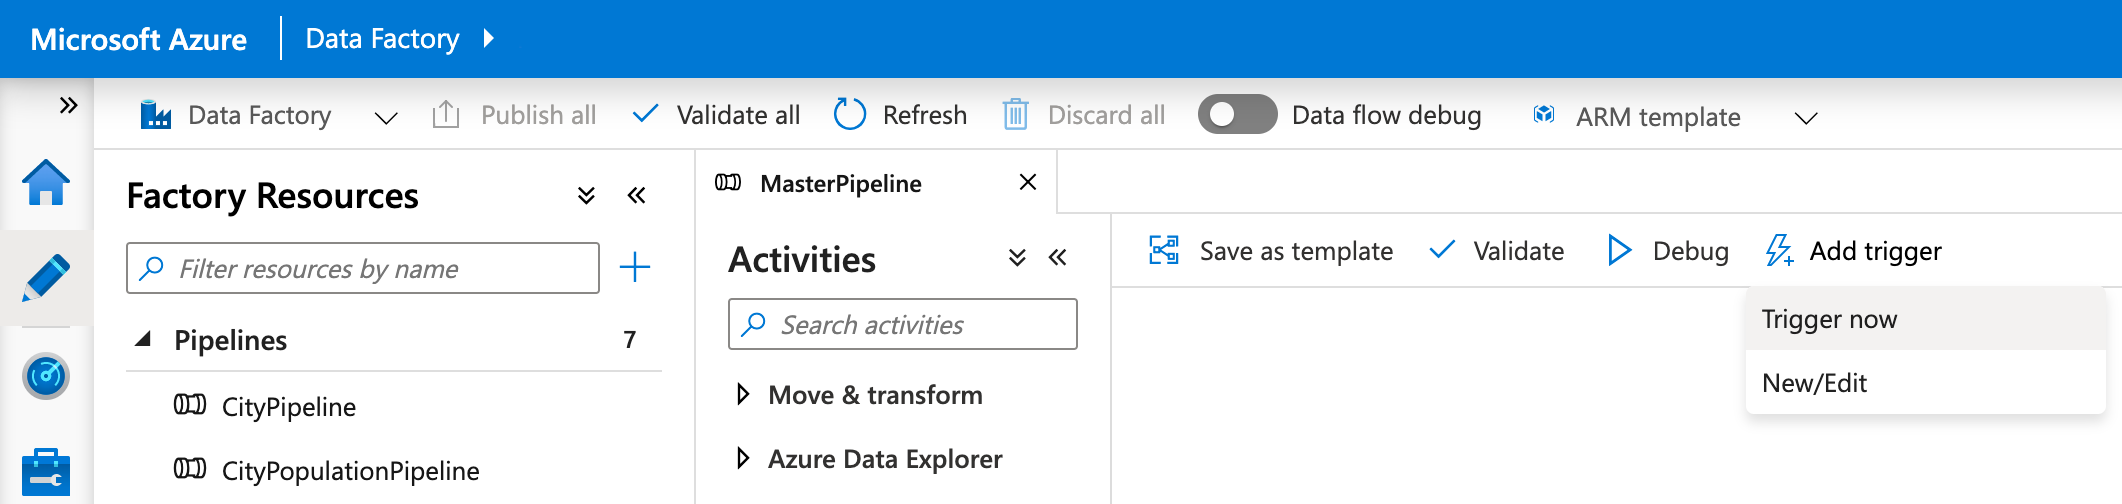Click the CityPopulationPipeline pipeline icon
Viewport: 2122px width, 504px height.
coord(190,469)
